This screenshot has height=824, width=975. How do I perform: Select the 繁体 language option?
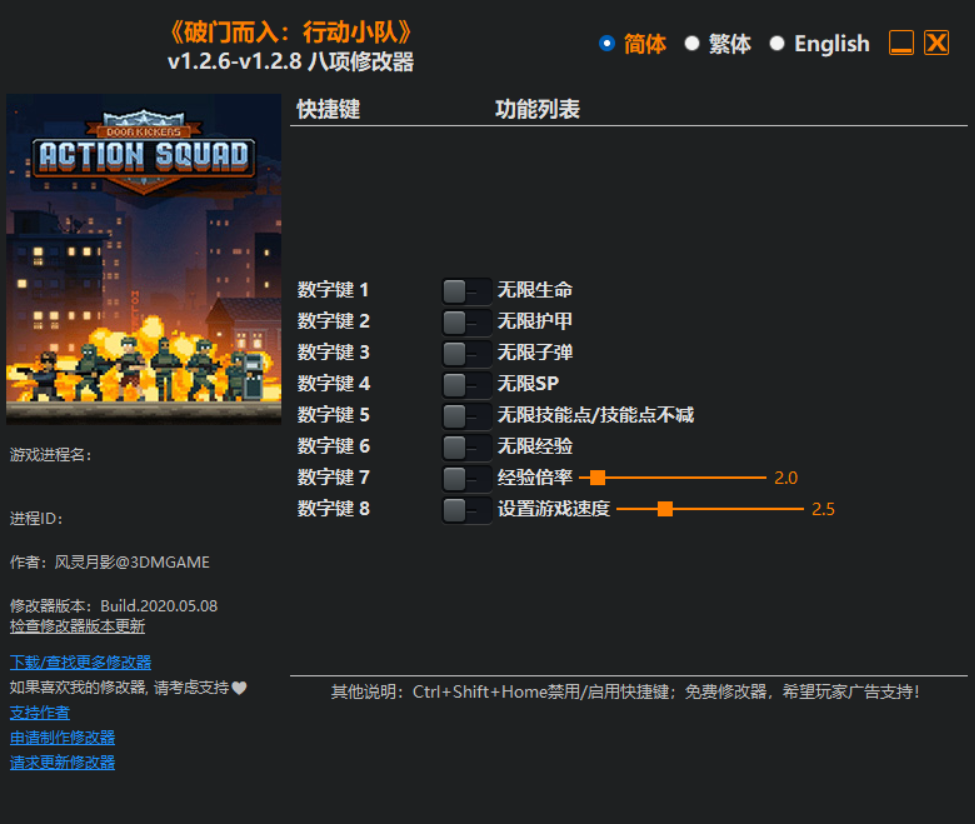692,44
